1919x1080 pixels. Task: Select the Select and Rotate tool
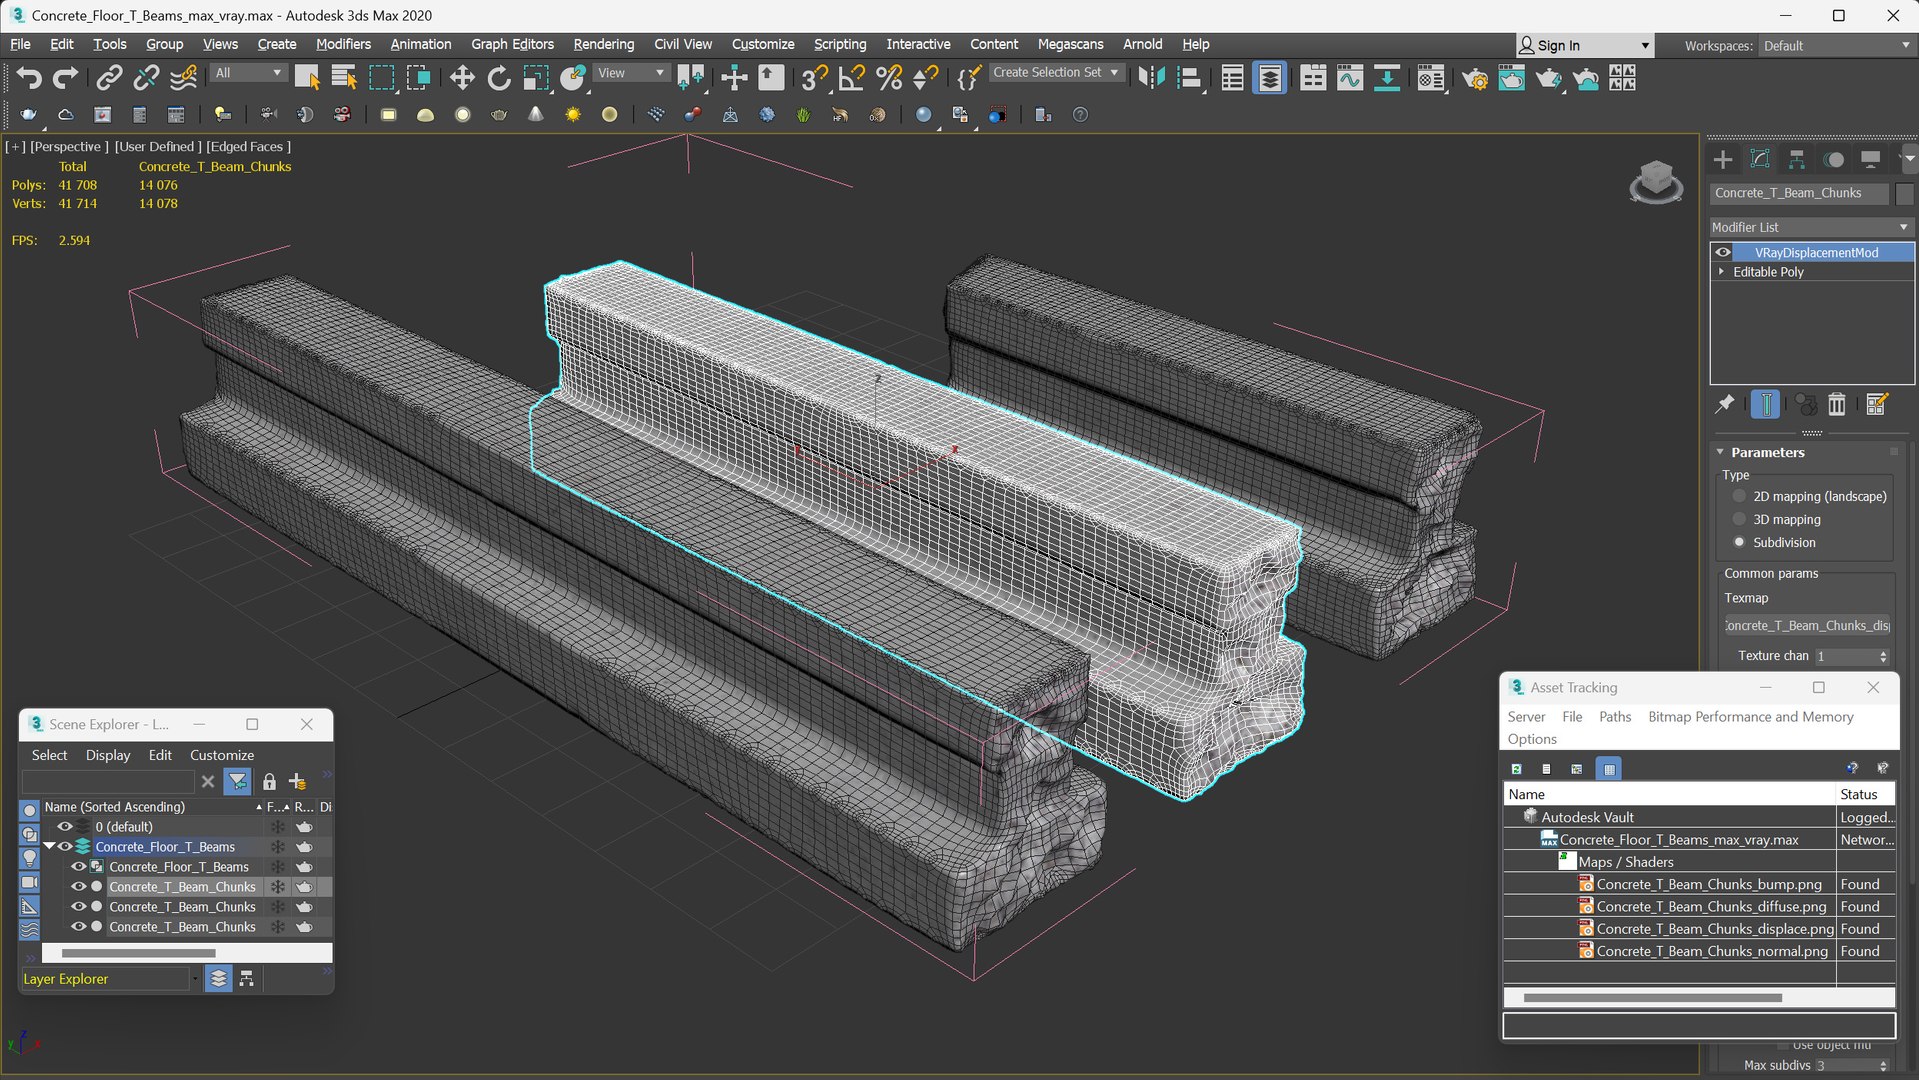(498, 78)
